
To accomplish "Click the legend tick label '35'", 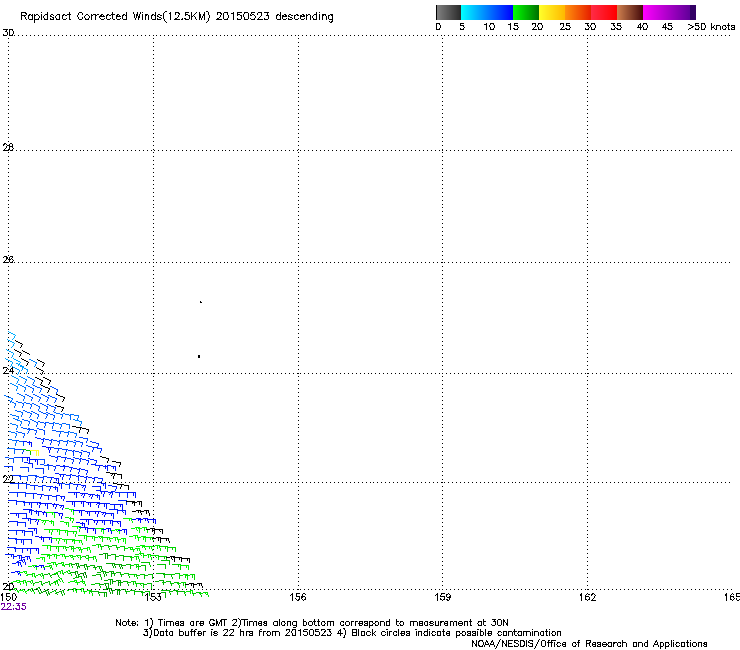I will tap(616, 26).
